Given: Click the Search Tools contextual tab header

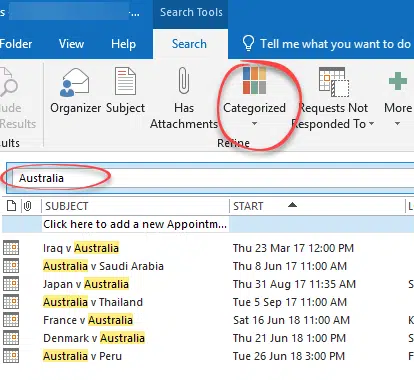Looking at the screenshot, I should point(191,12).
